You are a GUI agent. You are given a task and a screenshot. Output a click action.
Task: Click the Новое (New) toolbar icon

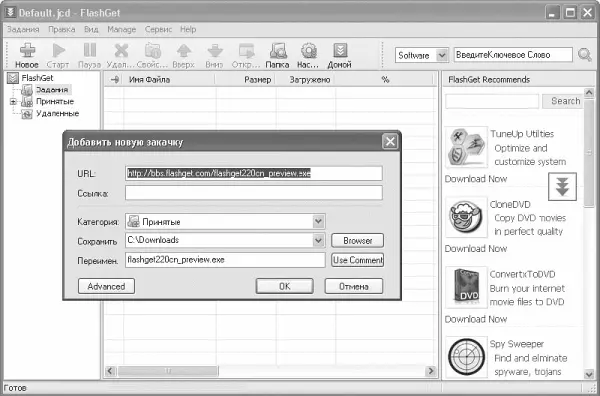(28, 51)
